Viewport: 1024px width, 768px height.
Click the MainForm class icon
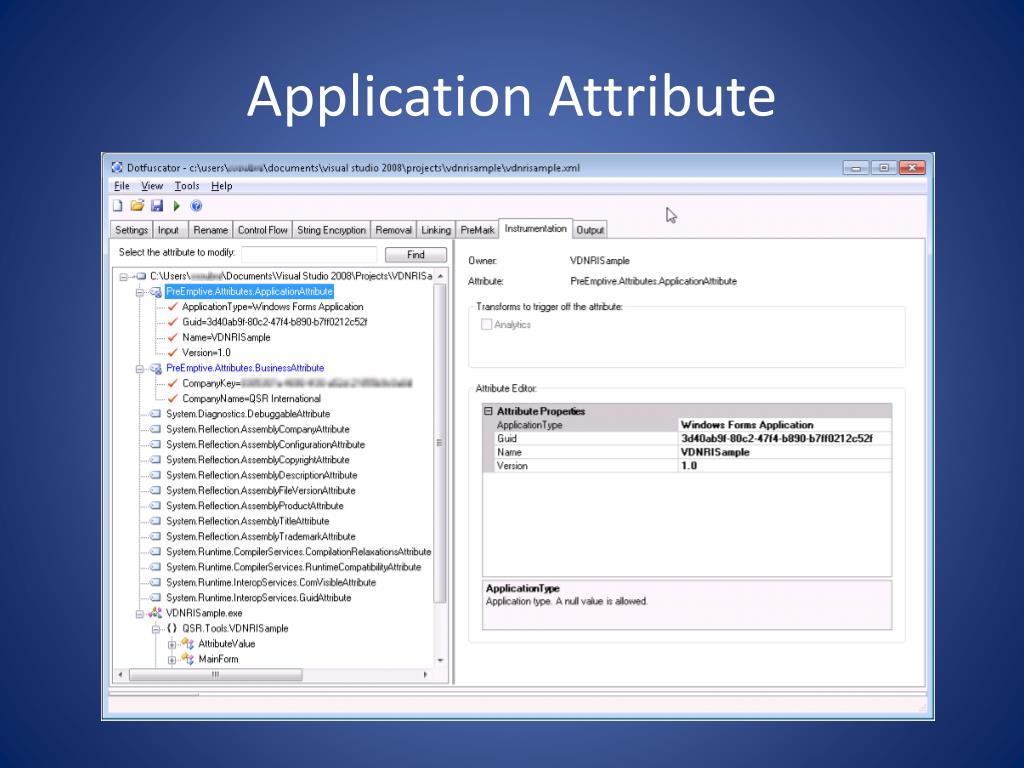(x=187, y=659)
